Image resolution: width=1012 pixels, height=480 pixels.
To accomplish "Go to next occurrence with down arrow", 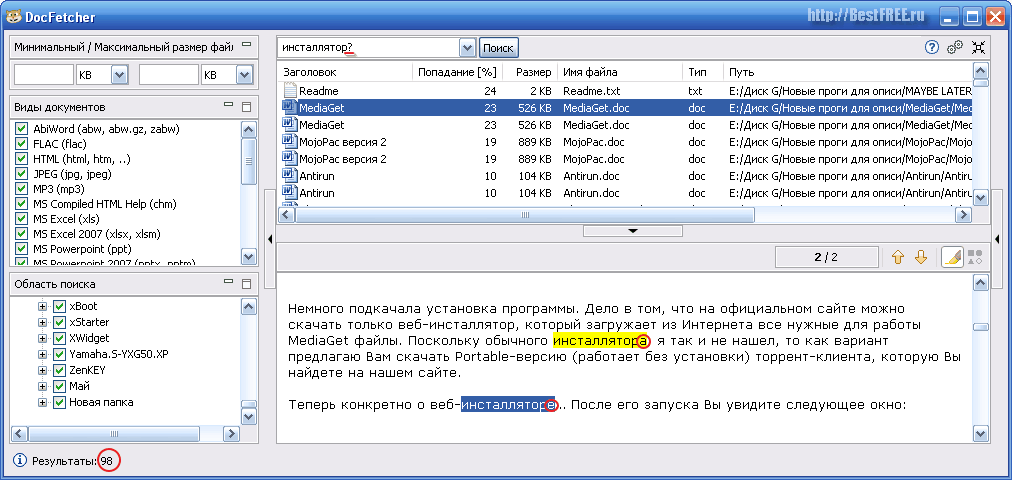I will [920, 257].
